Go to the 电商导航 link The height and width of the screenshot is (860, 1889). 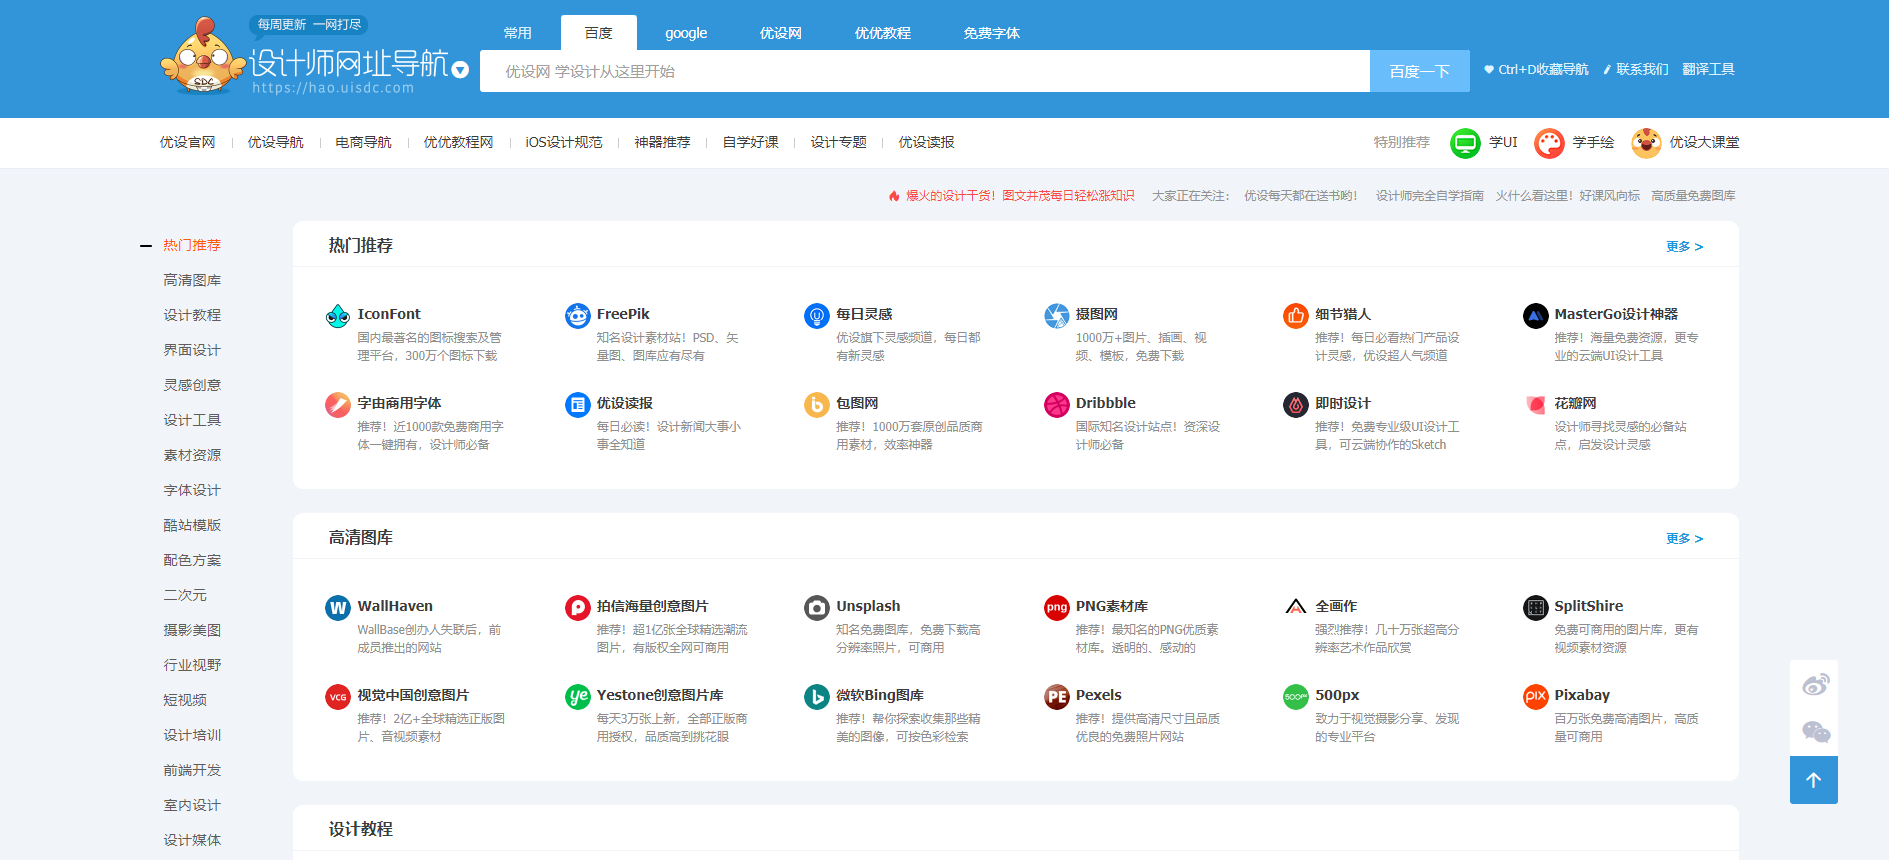click(364, 143)
